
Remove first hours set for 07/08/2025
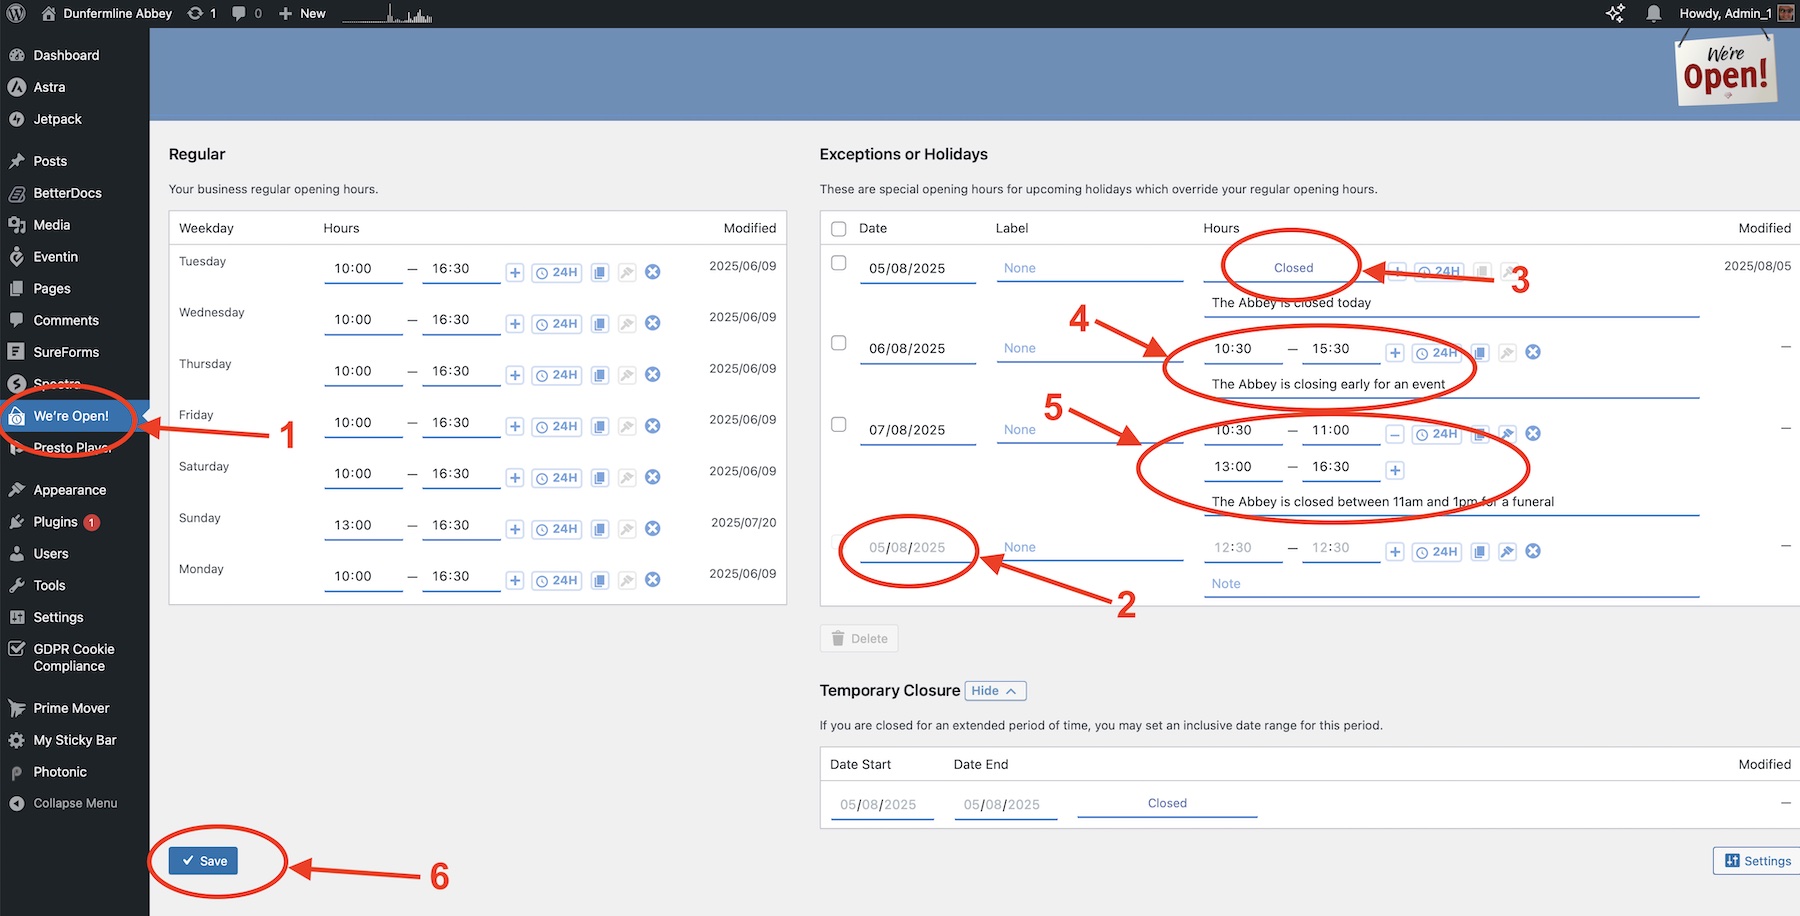coord(1395,434)
